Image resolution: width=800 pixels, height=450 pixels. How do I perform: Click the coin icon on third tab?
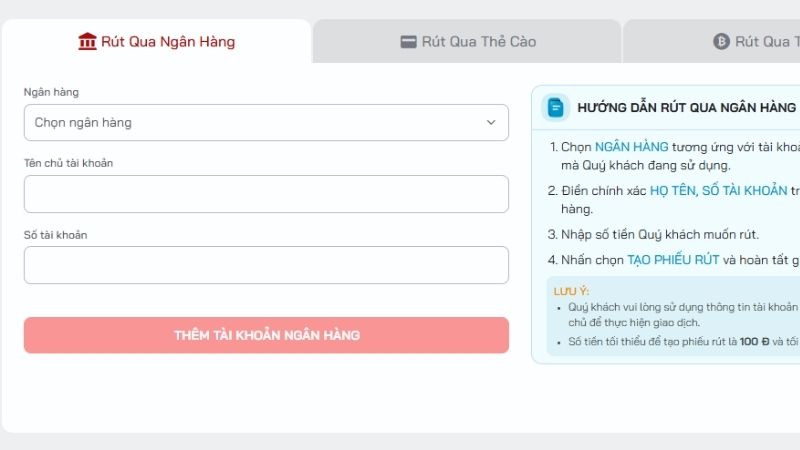click(x=721, y=41)
